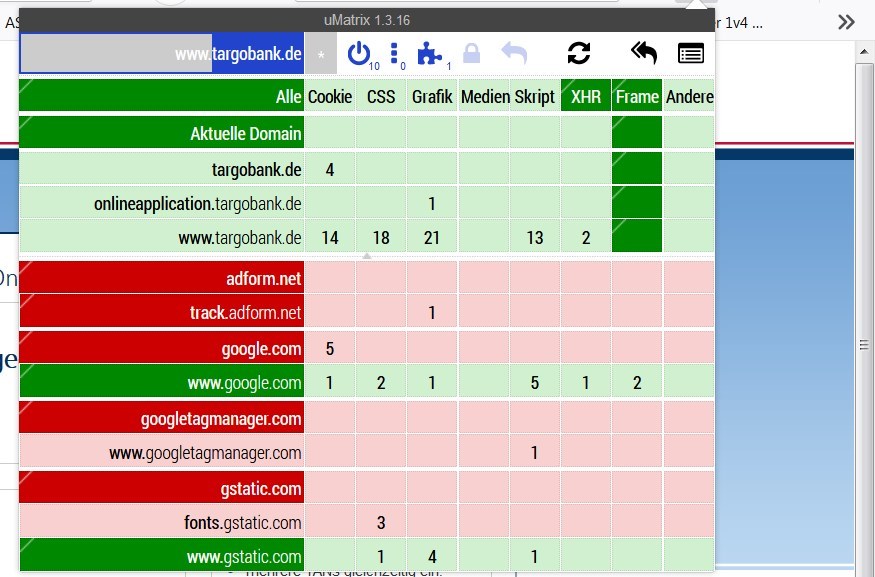Image resolution: width=875 pixels, height=577 pixels.
Task: Click the page scrollbar thumb
Action: point(864,345)
